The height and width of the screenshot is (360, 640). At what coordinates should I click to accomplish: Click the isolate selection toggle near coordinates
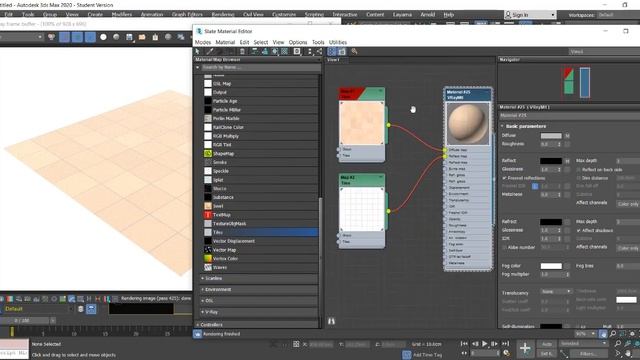click(296, 344)
